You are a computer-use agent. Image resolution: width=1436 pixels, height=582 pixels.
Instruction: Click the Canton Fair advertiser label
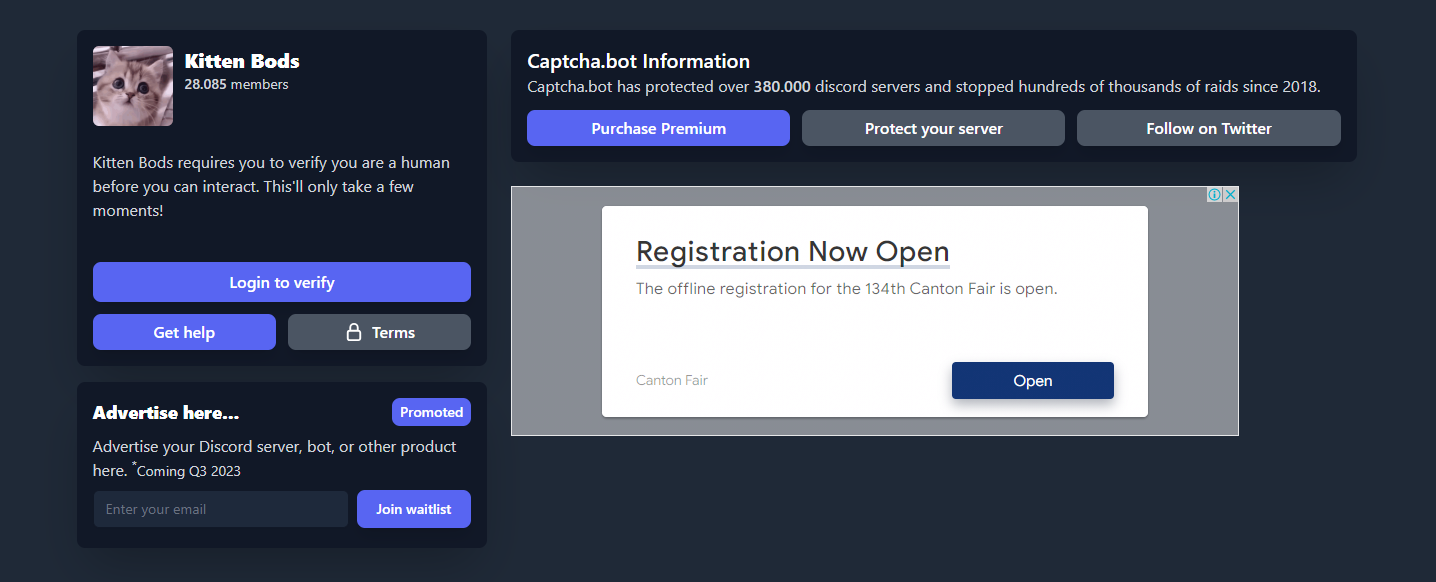671,380
